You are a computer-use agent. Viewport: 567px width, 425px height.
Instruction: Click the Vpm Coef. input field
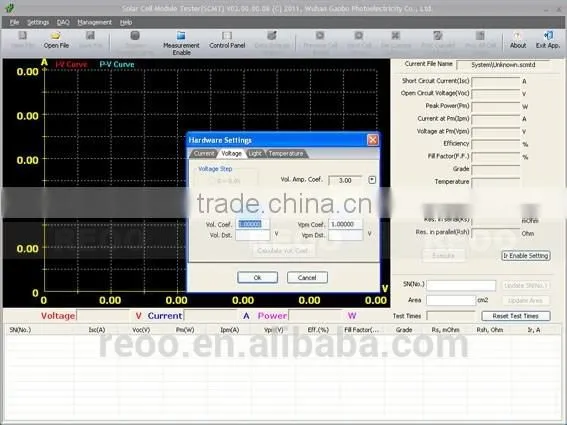click(x=345, y=224)
